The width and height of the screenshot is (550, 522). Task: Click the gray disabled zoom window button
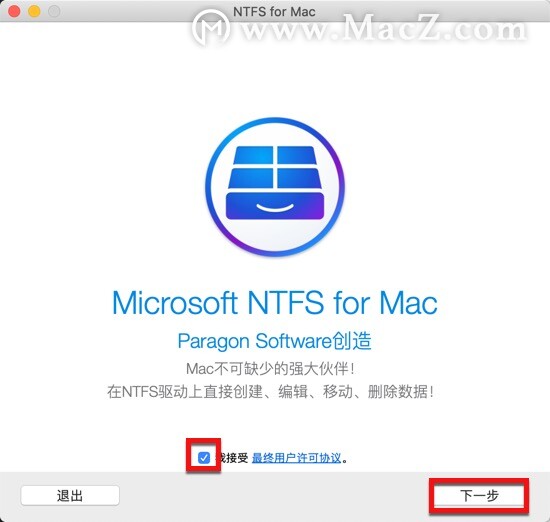pos(54,11)
